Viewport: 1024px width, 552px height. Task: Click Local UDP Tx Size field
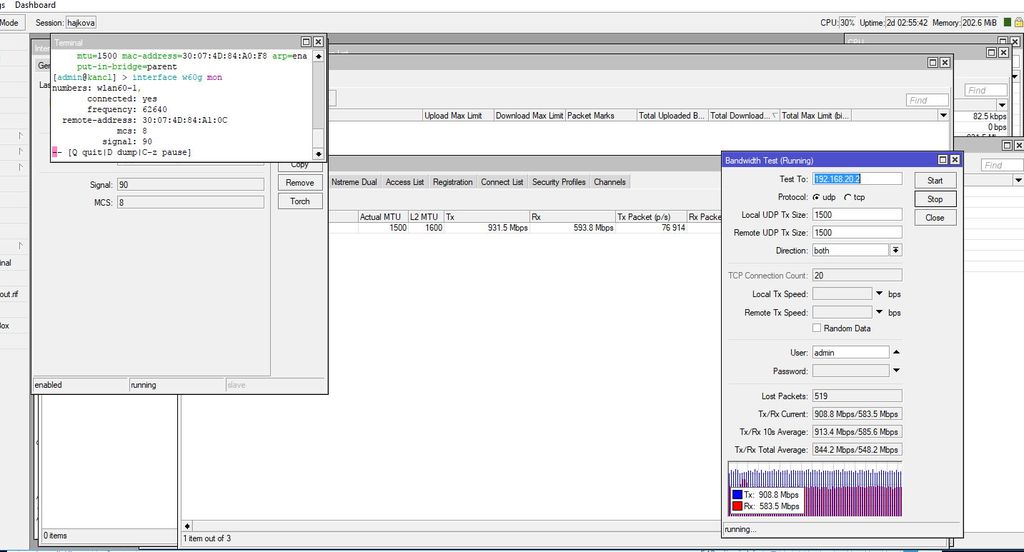point(857,215)
